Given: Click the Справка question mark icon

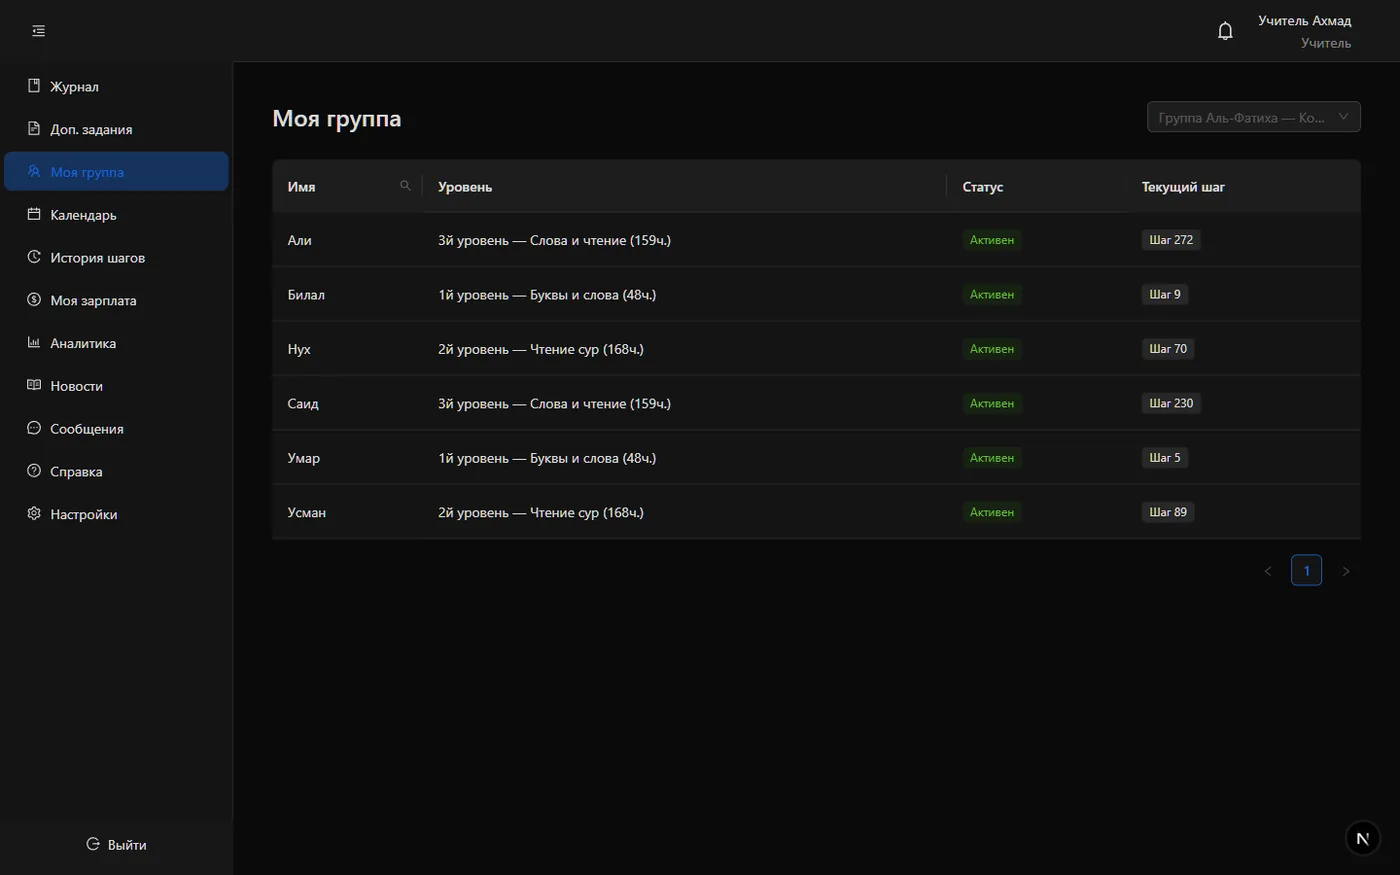Looking at the screenshot, I should (x=34, y=471).
